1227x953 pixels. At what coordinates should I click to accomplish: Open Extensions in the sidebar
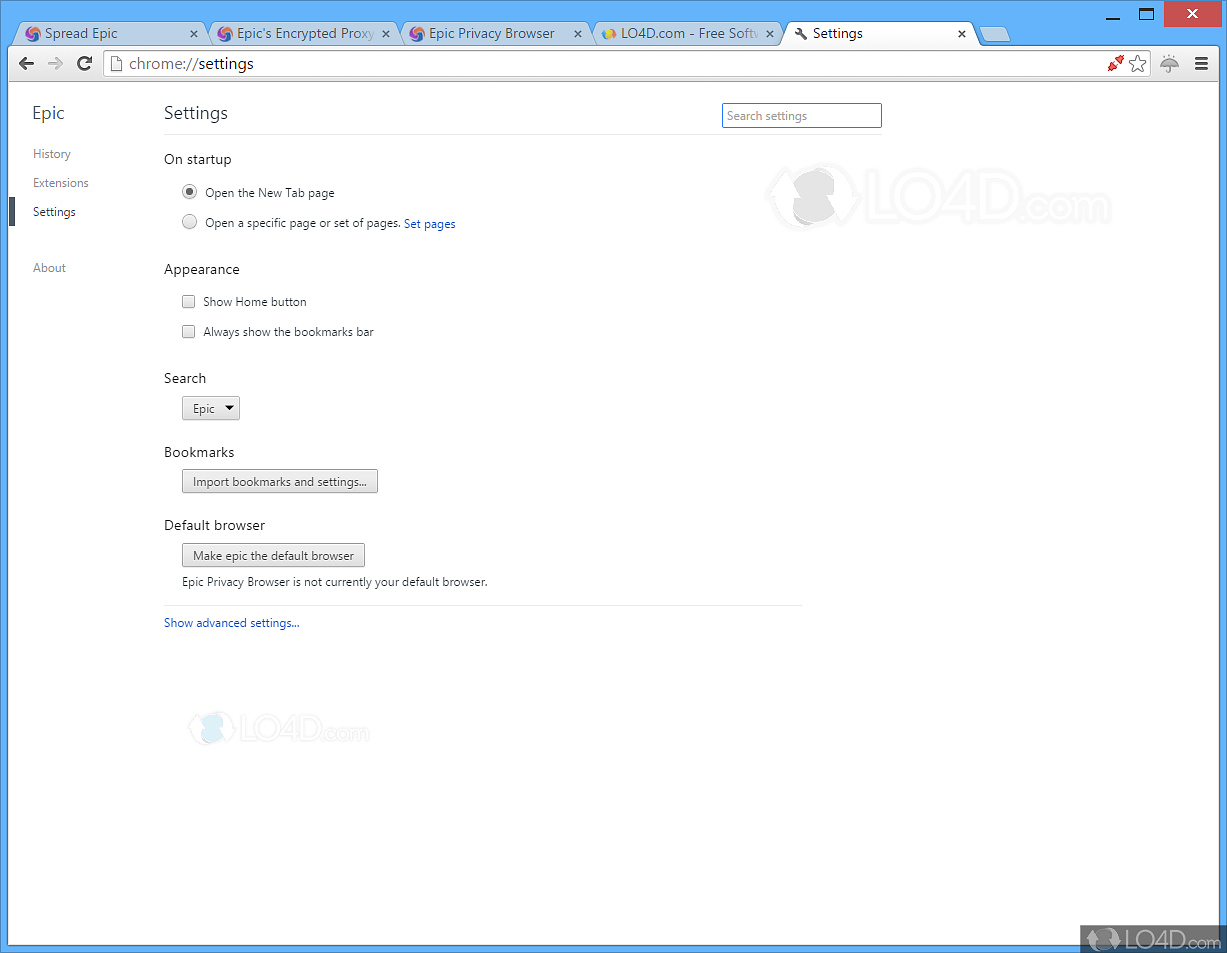61,183
